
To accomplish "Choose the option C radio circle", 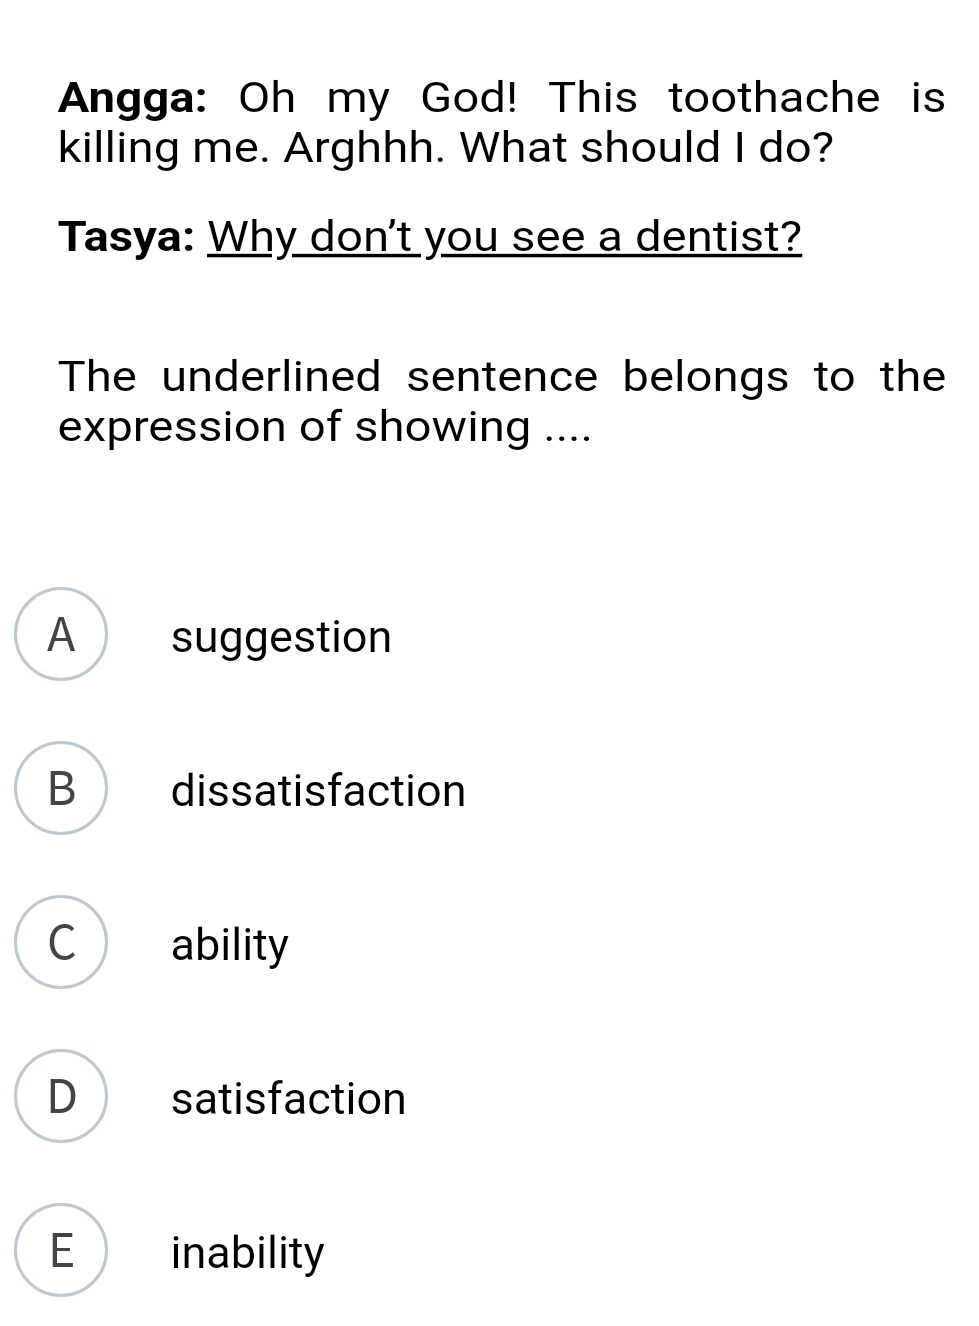I will [x=61, y=943].
